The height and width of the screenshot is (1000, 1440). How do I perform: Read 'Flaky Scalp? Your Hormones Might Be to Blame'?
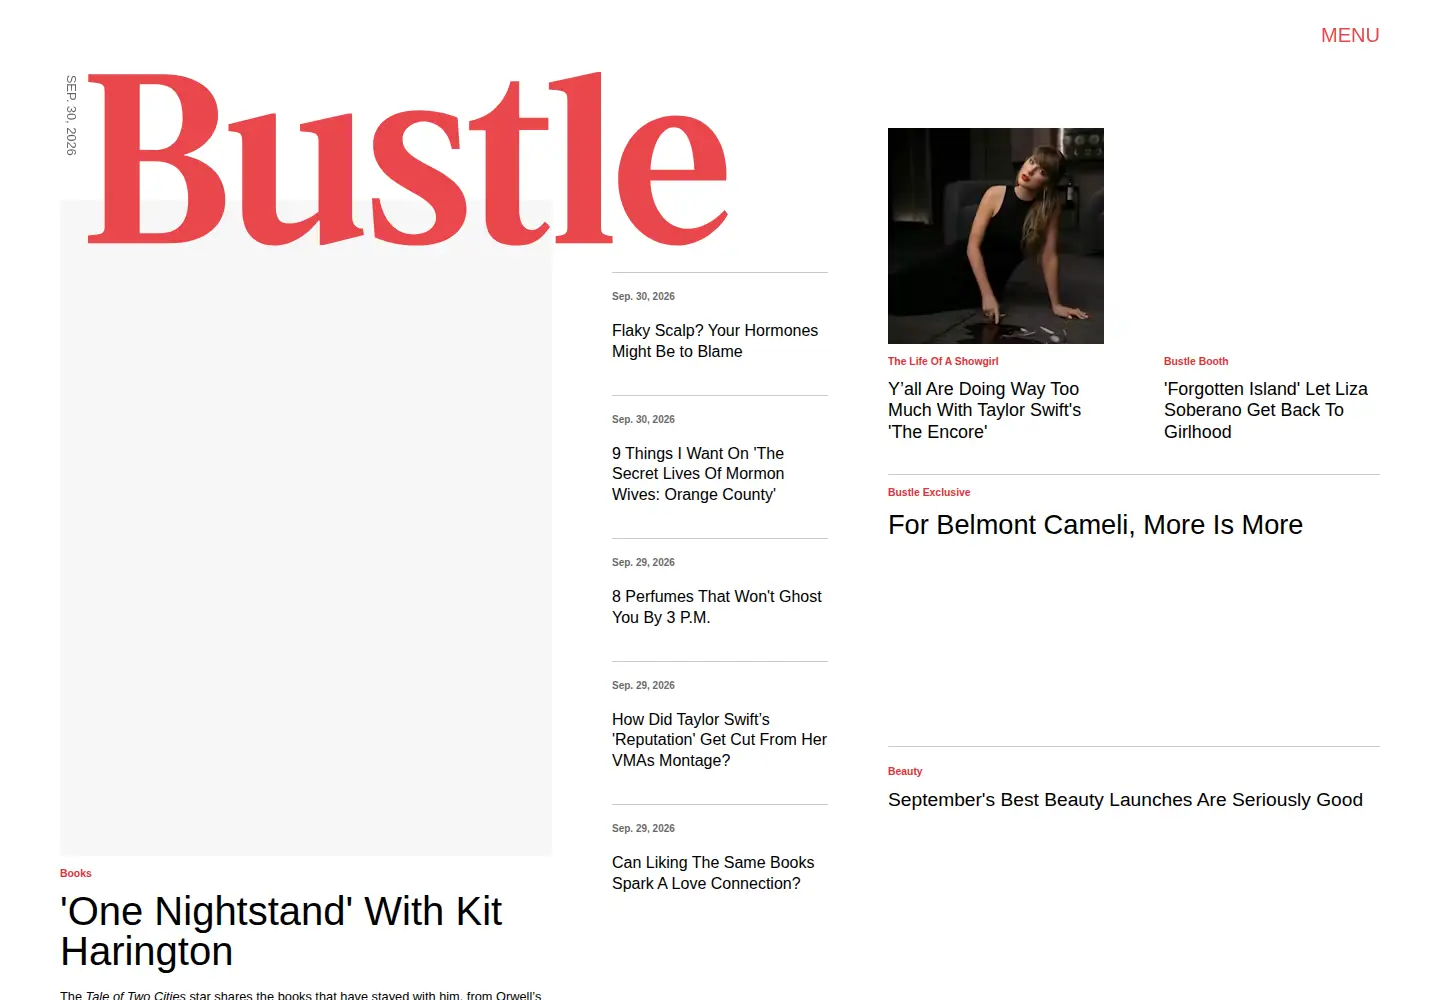point(715,341)
